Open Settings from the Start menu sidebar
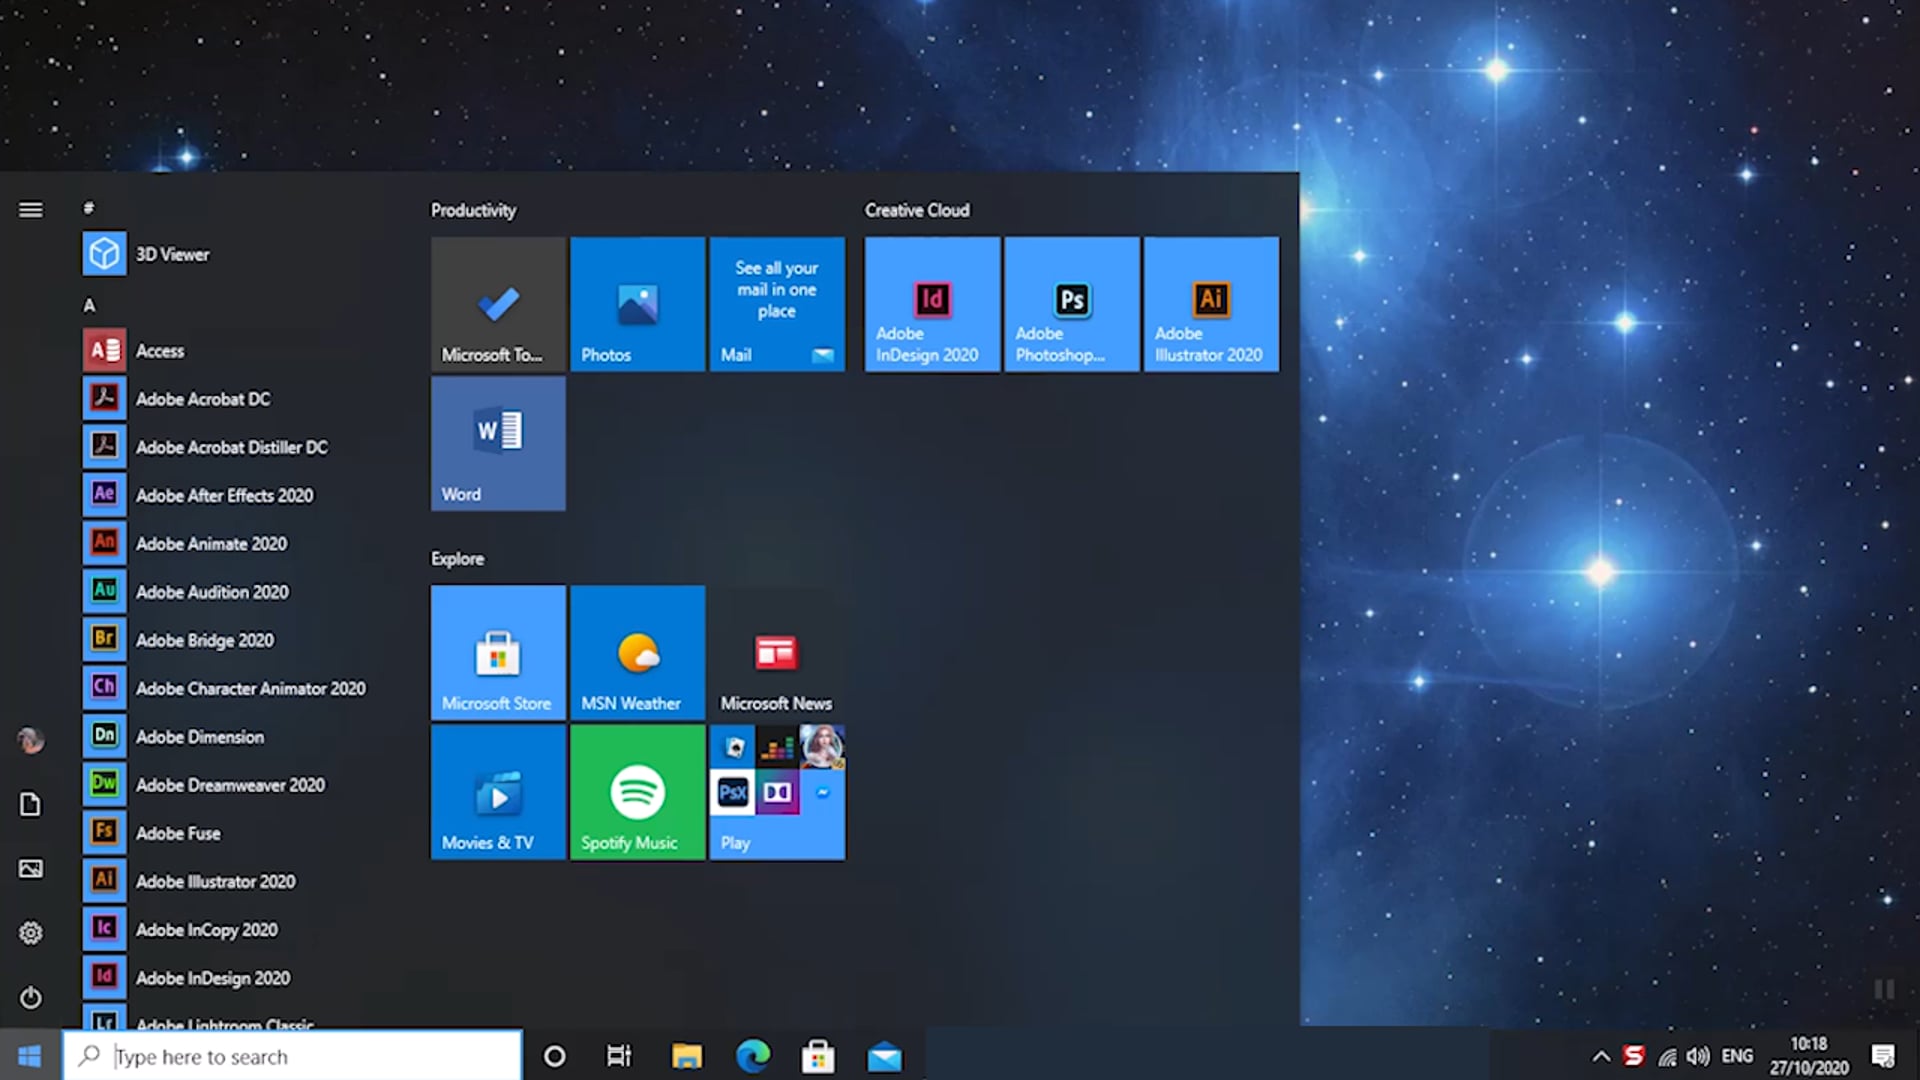This screenshot has width=1920, height=1080. (x=31, y=932)
